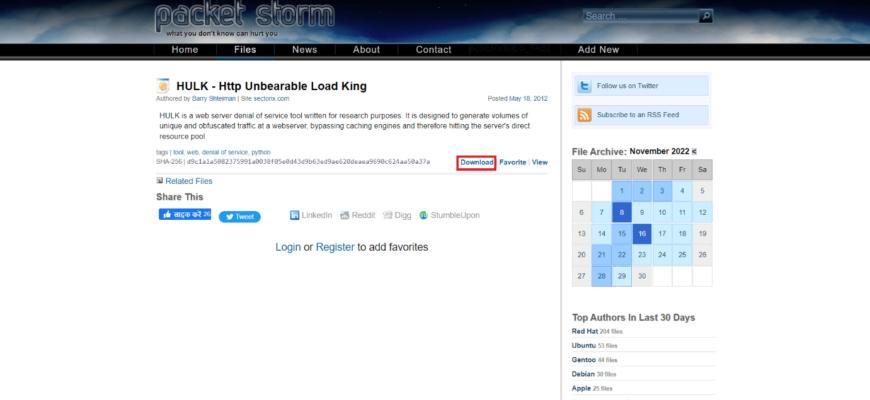Viewport: 870px width, 400px height.
Task: Select November 28 in the calendar
Action: click(601, 276)
